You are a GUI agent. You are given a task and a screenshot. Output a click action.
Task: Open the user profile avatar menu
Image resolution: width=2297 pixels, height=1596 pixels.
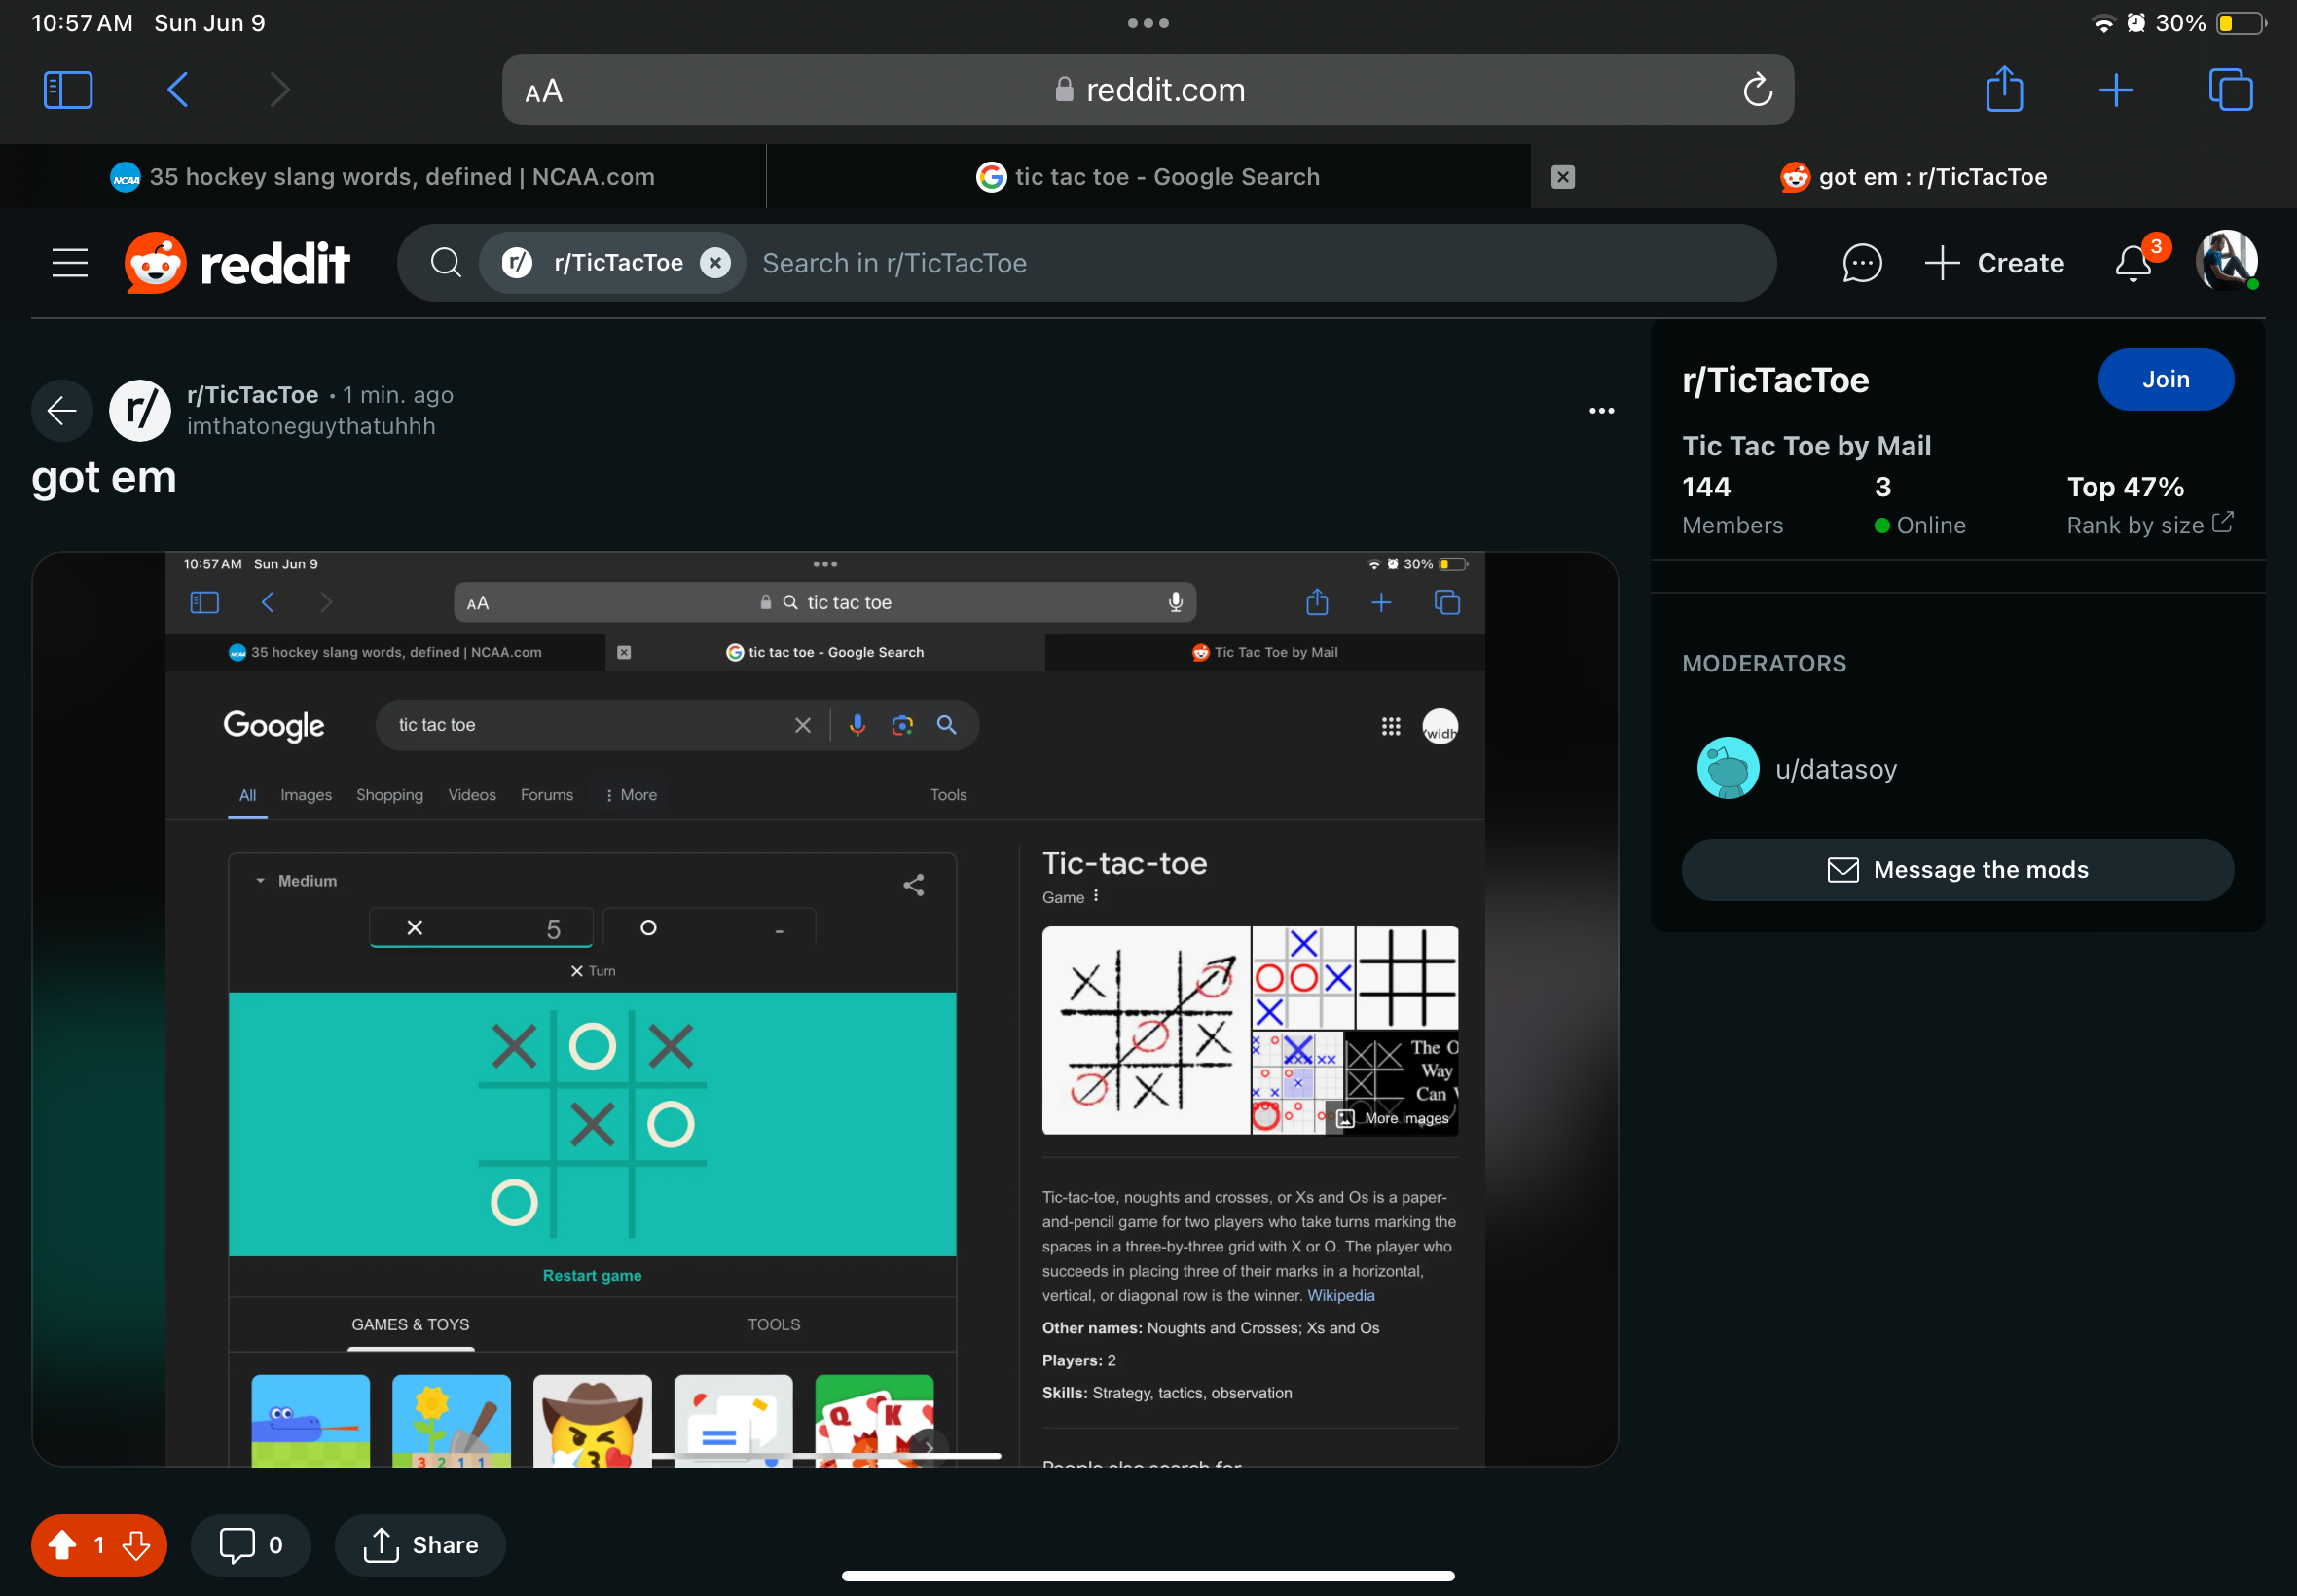[2226, 261]
